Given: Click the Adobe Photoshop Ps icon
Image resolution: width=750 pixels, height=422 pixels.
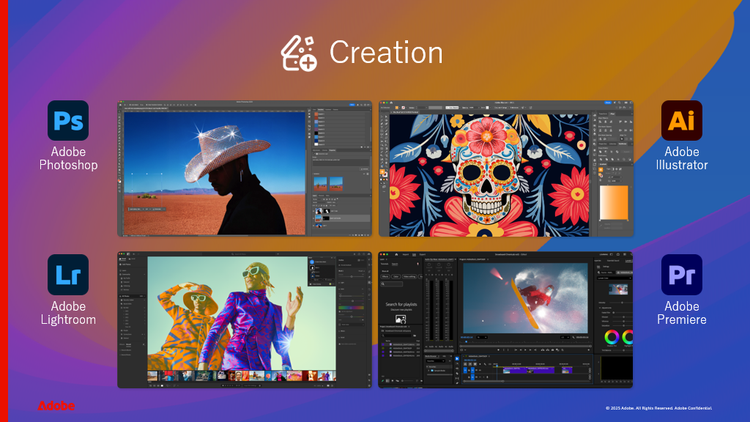Looking at the screenshot, I should pos(67,122).
